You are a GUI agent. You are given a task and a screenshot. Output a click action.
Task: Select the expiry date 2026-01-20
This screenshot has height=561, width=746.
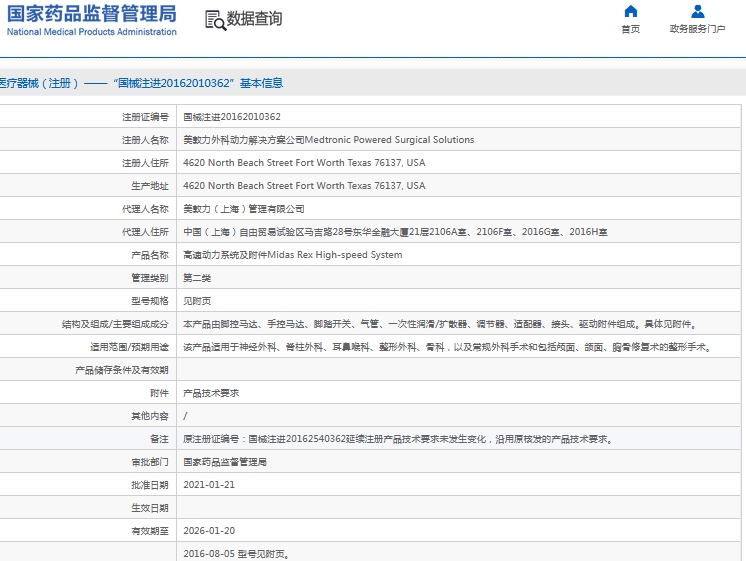click(209, 531)
